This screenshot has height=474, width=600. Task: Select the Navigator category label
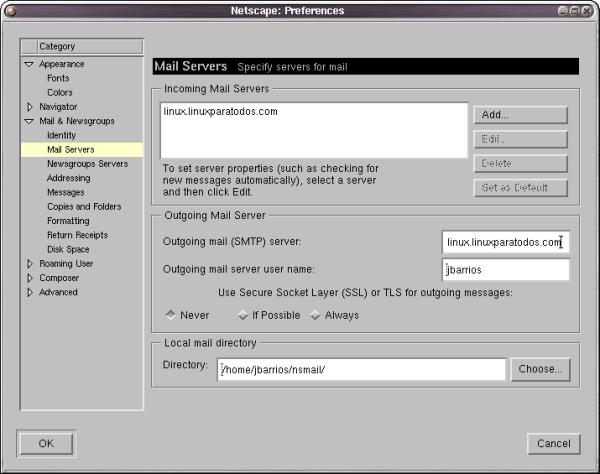tap(58, 107)
